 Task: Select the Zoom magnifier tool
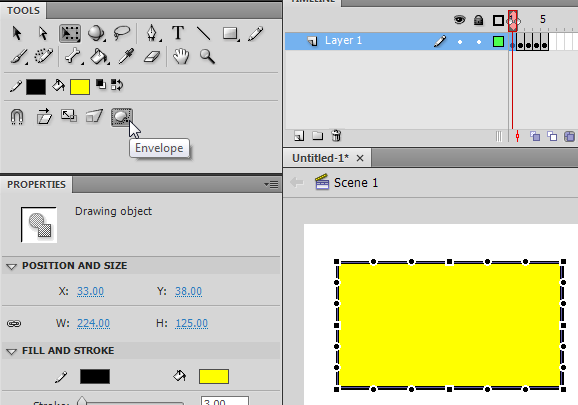point(207,56)
